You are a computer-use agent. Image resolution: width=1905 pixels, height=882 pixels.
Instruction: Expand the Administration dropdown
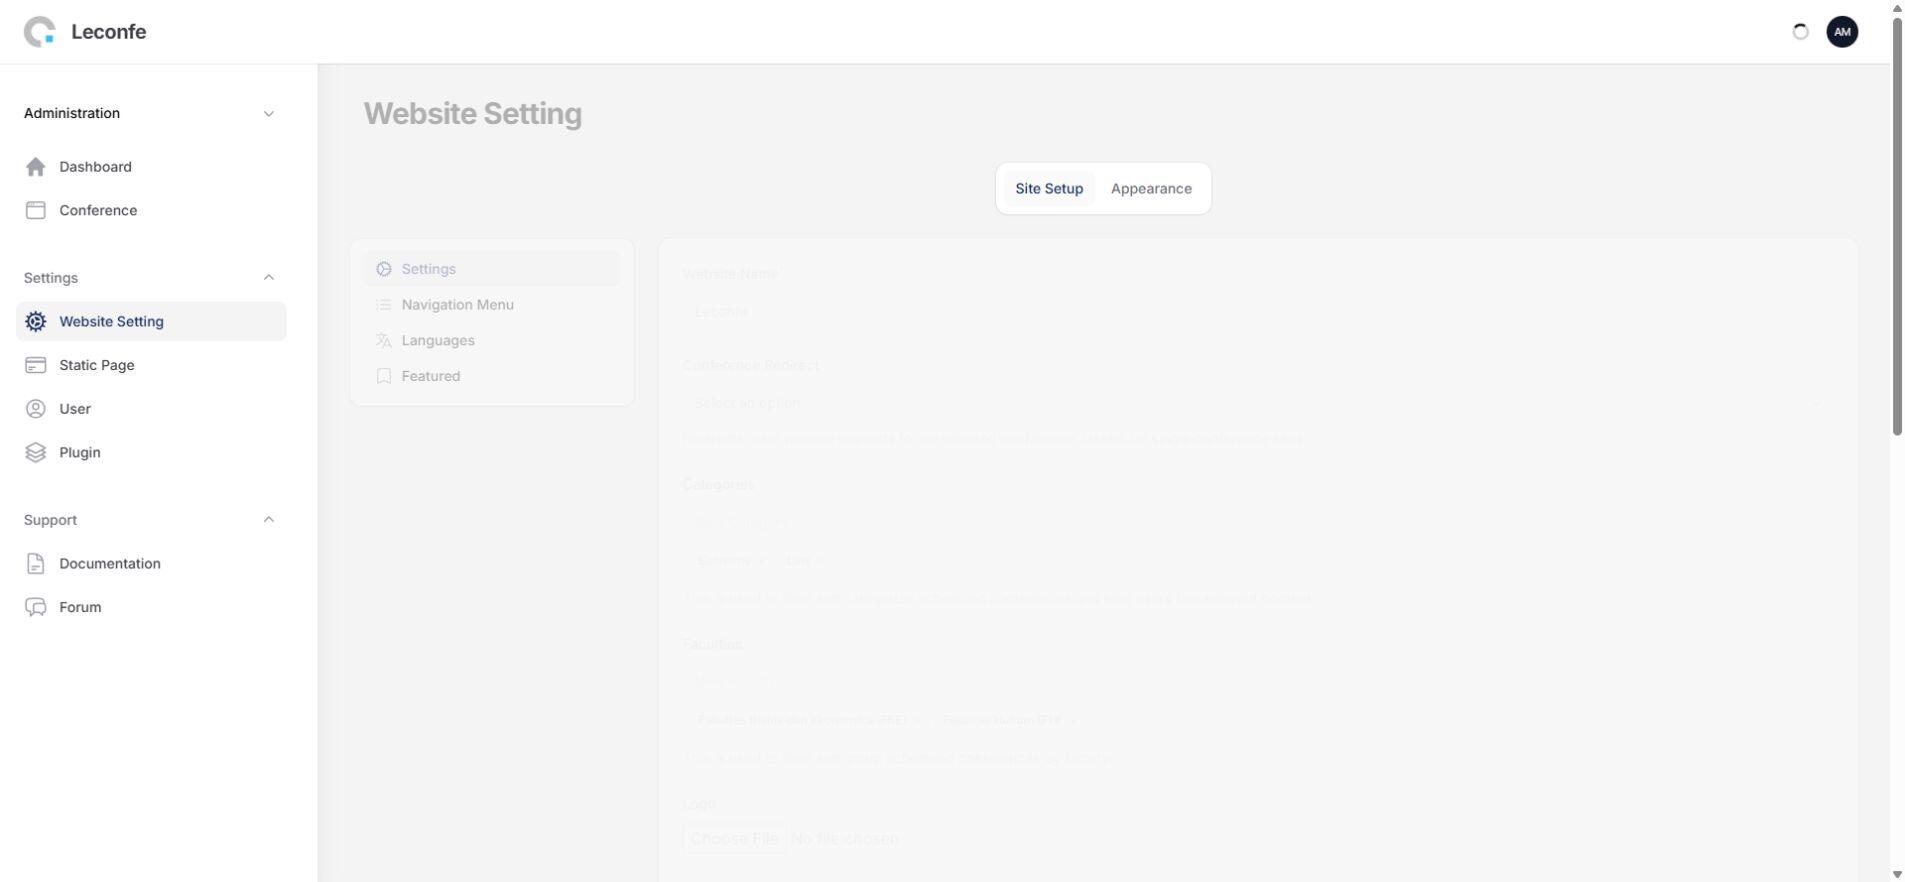[151, 113]
